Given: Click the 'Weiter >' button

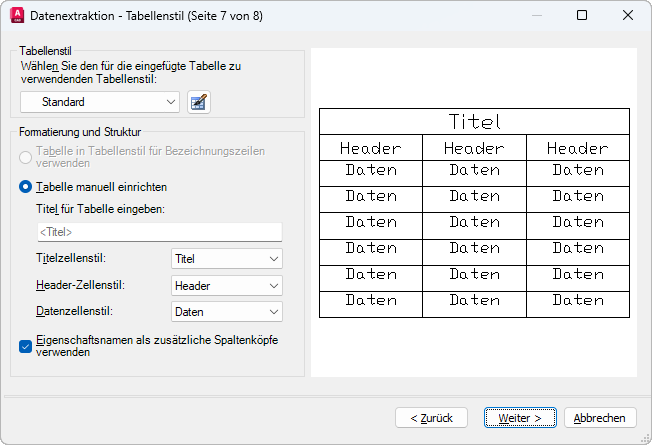Looking at the screenshot, I should coord(520,417).
